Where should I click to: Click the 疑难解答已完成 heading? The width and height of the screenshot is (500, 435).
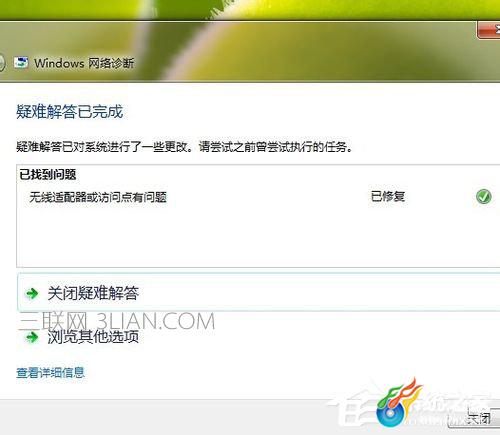point(70,111)
